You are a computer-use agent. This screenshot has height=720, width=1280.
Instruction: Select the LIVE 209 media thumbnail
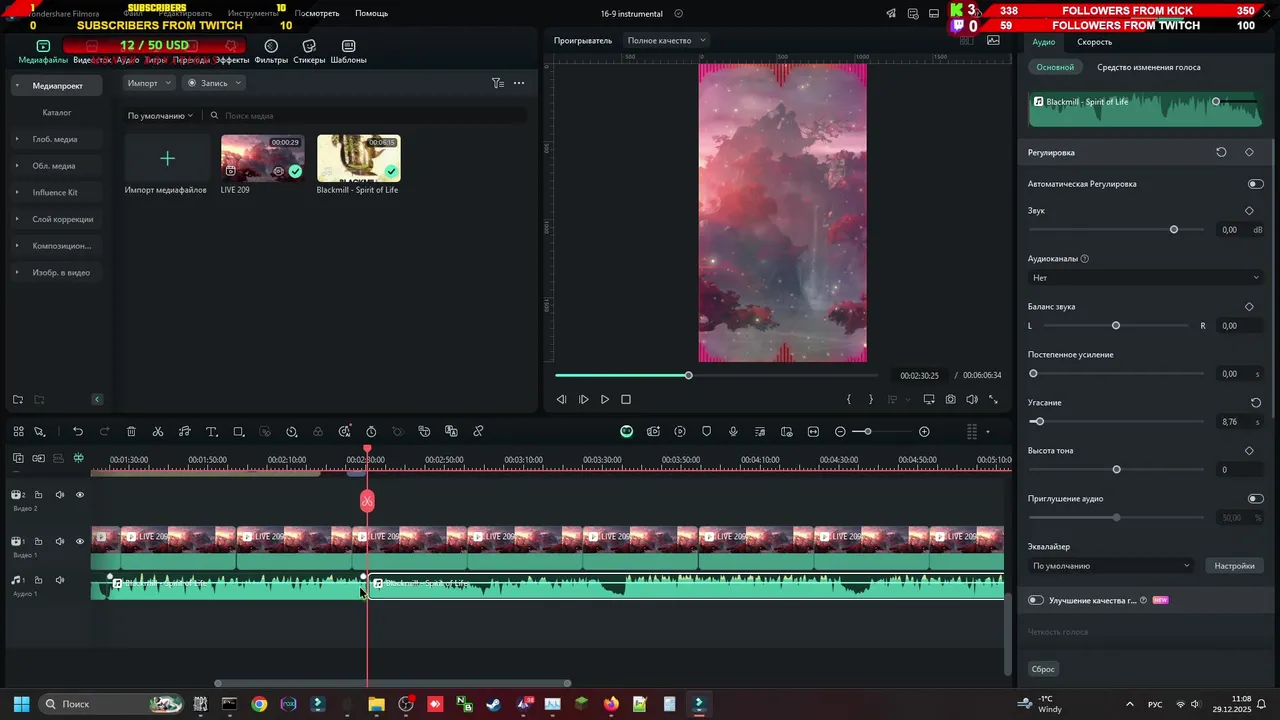pos(262,158)
